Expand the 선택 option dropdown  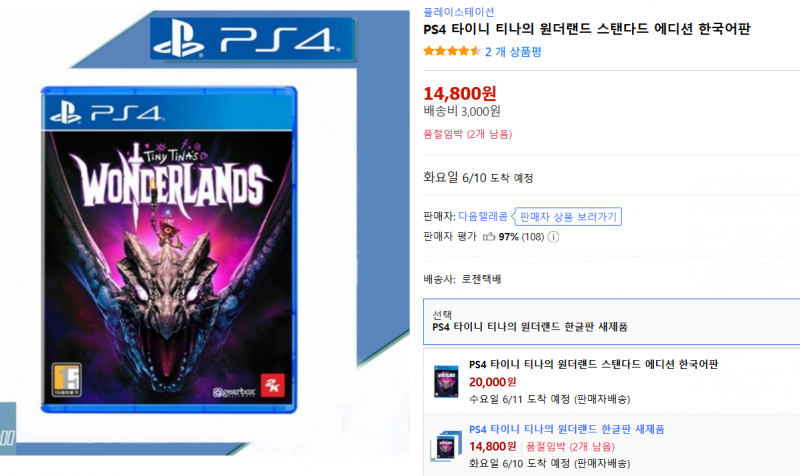(611, 321)
